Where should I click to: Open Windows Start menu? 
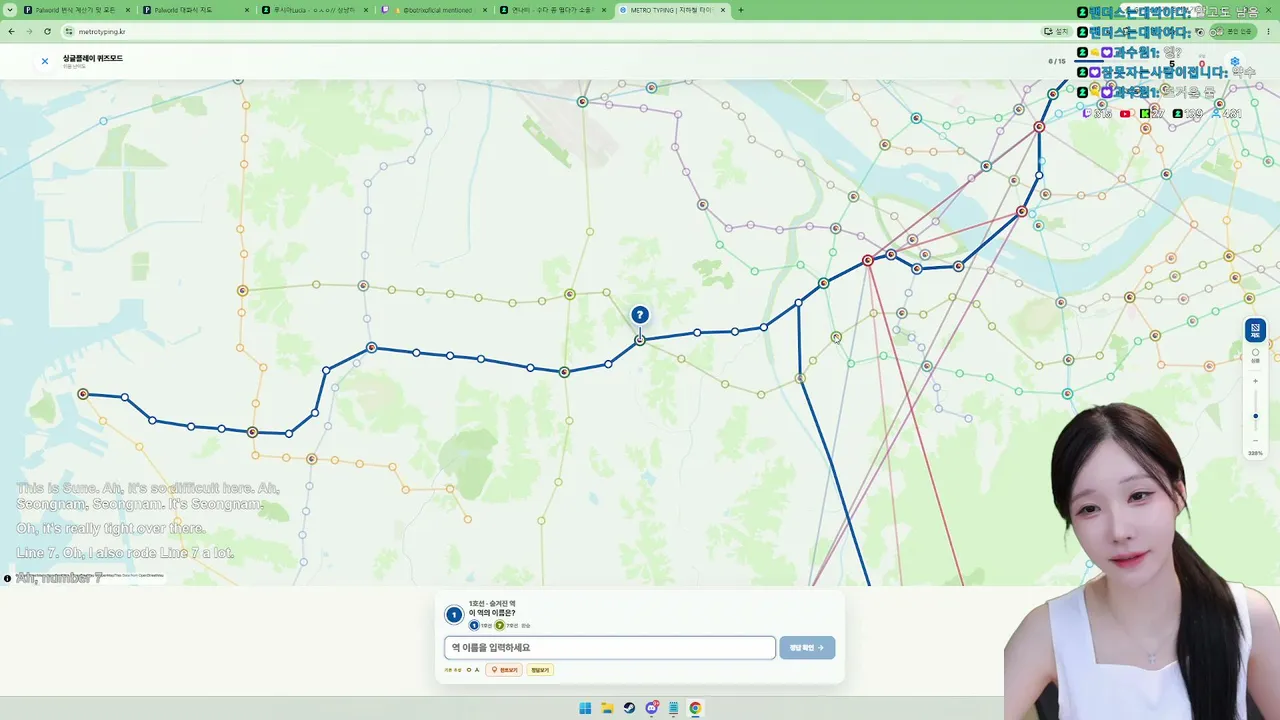point(585,708)
